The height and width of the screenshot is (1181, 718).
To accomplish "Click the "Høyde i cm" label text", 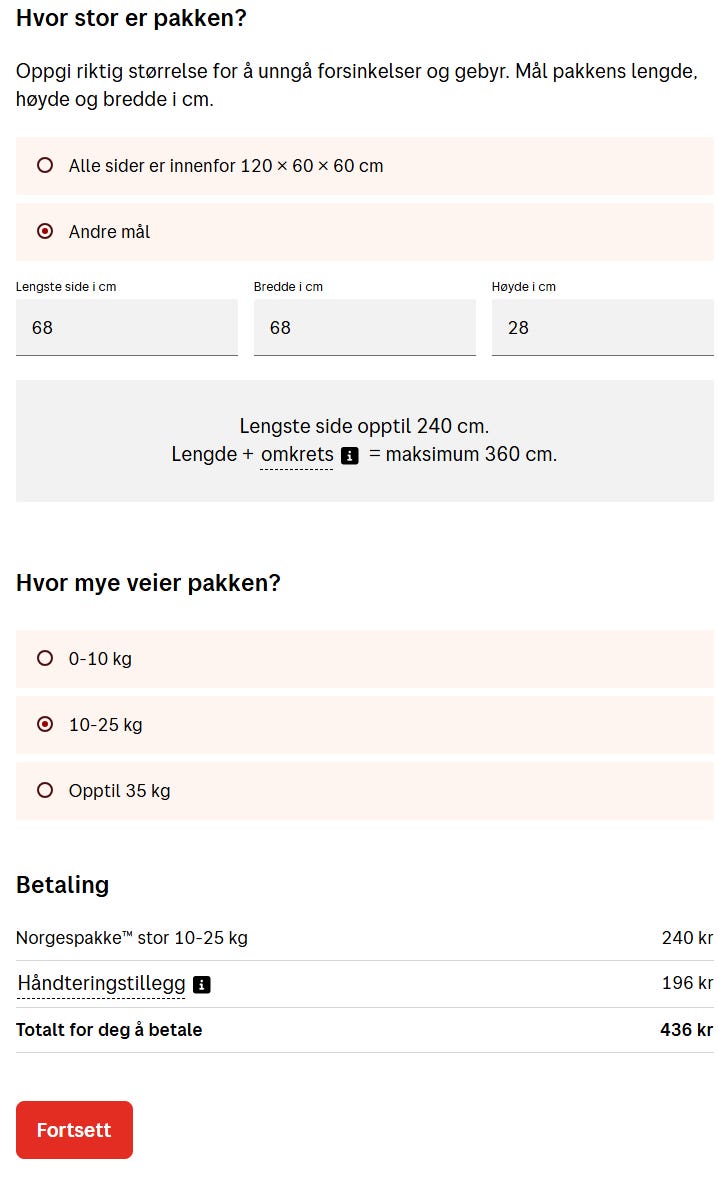I will click(x=524, y=287).
